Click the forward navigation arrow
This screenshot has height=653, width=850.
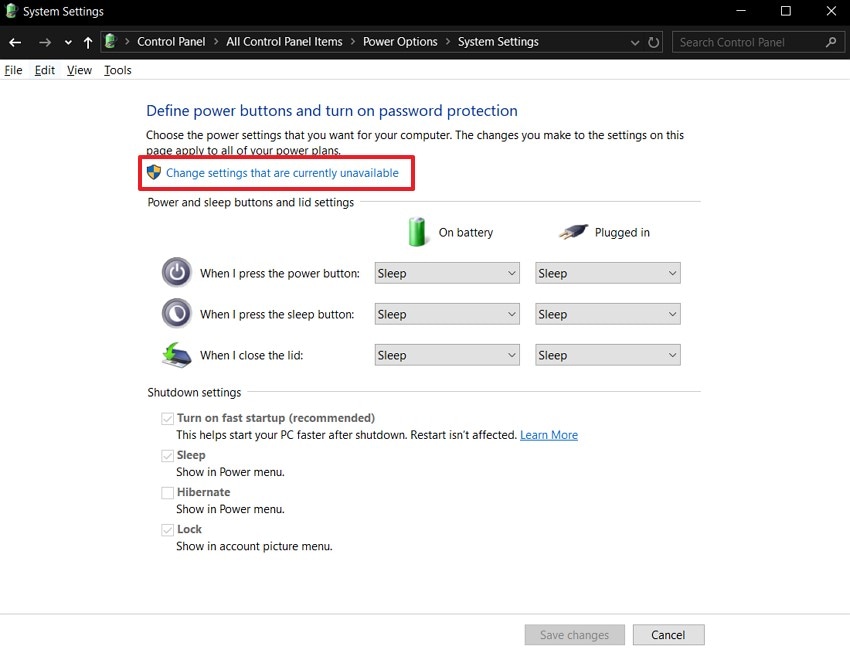click(x=44, y=42)
